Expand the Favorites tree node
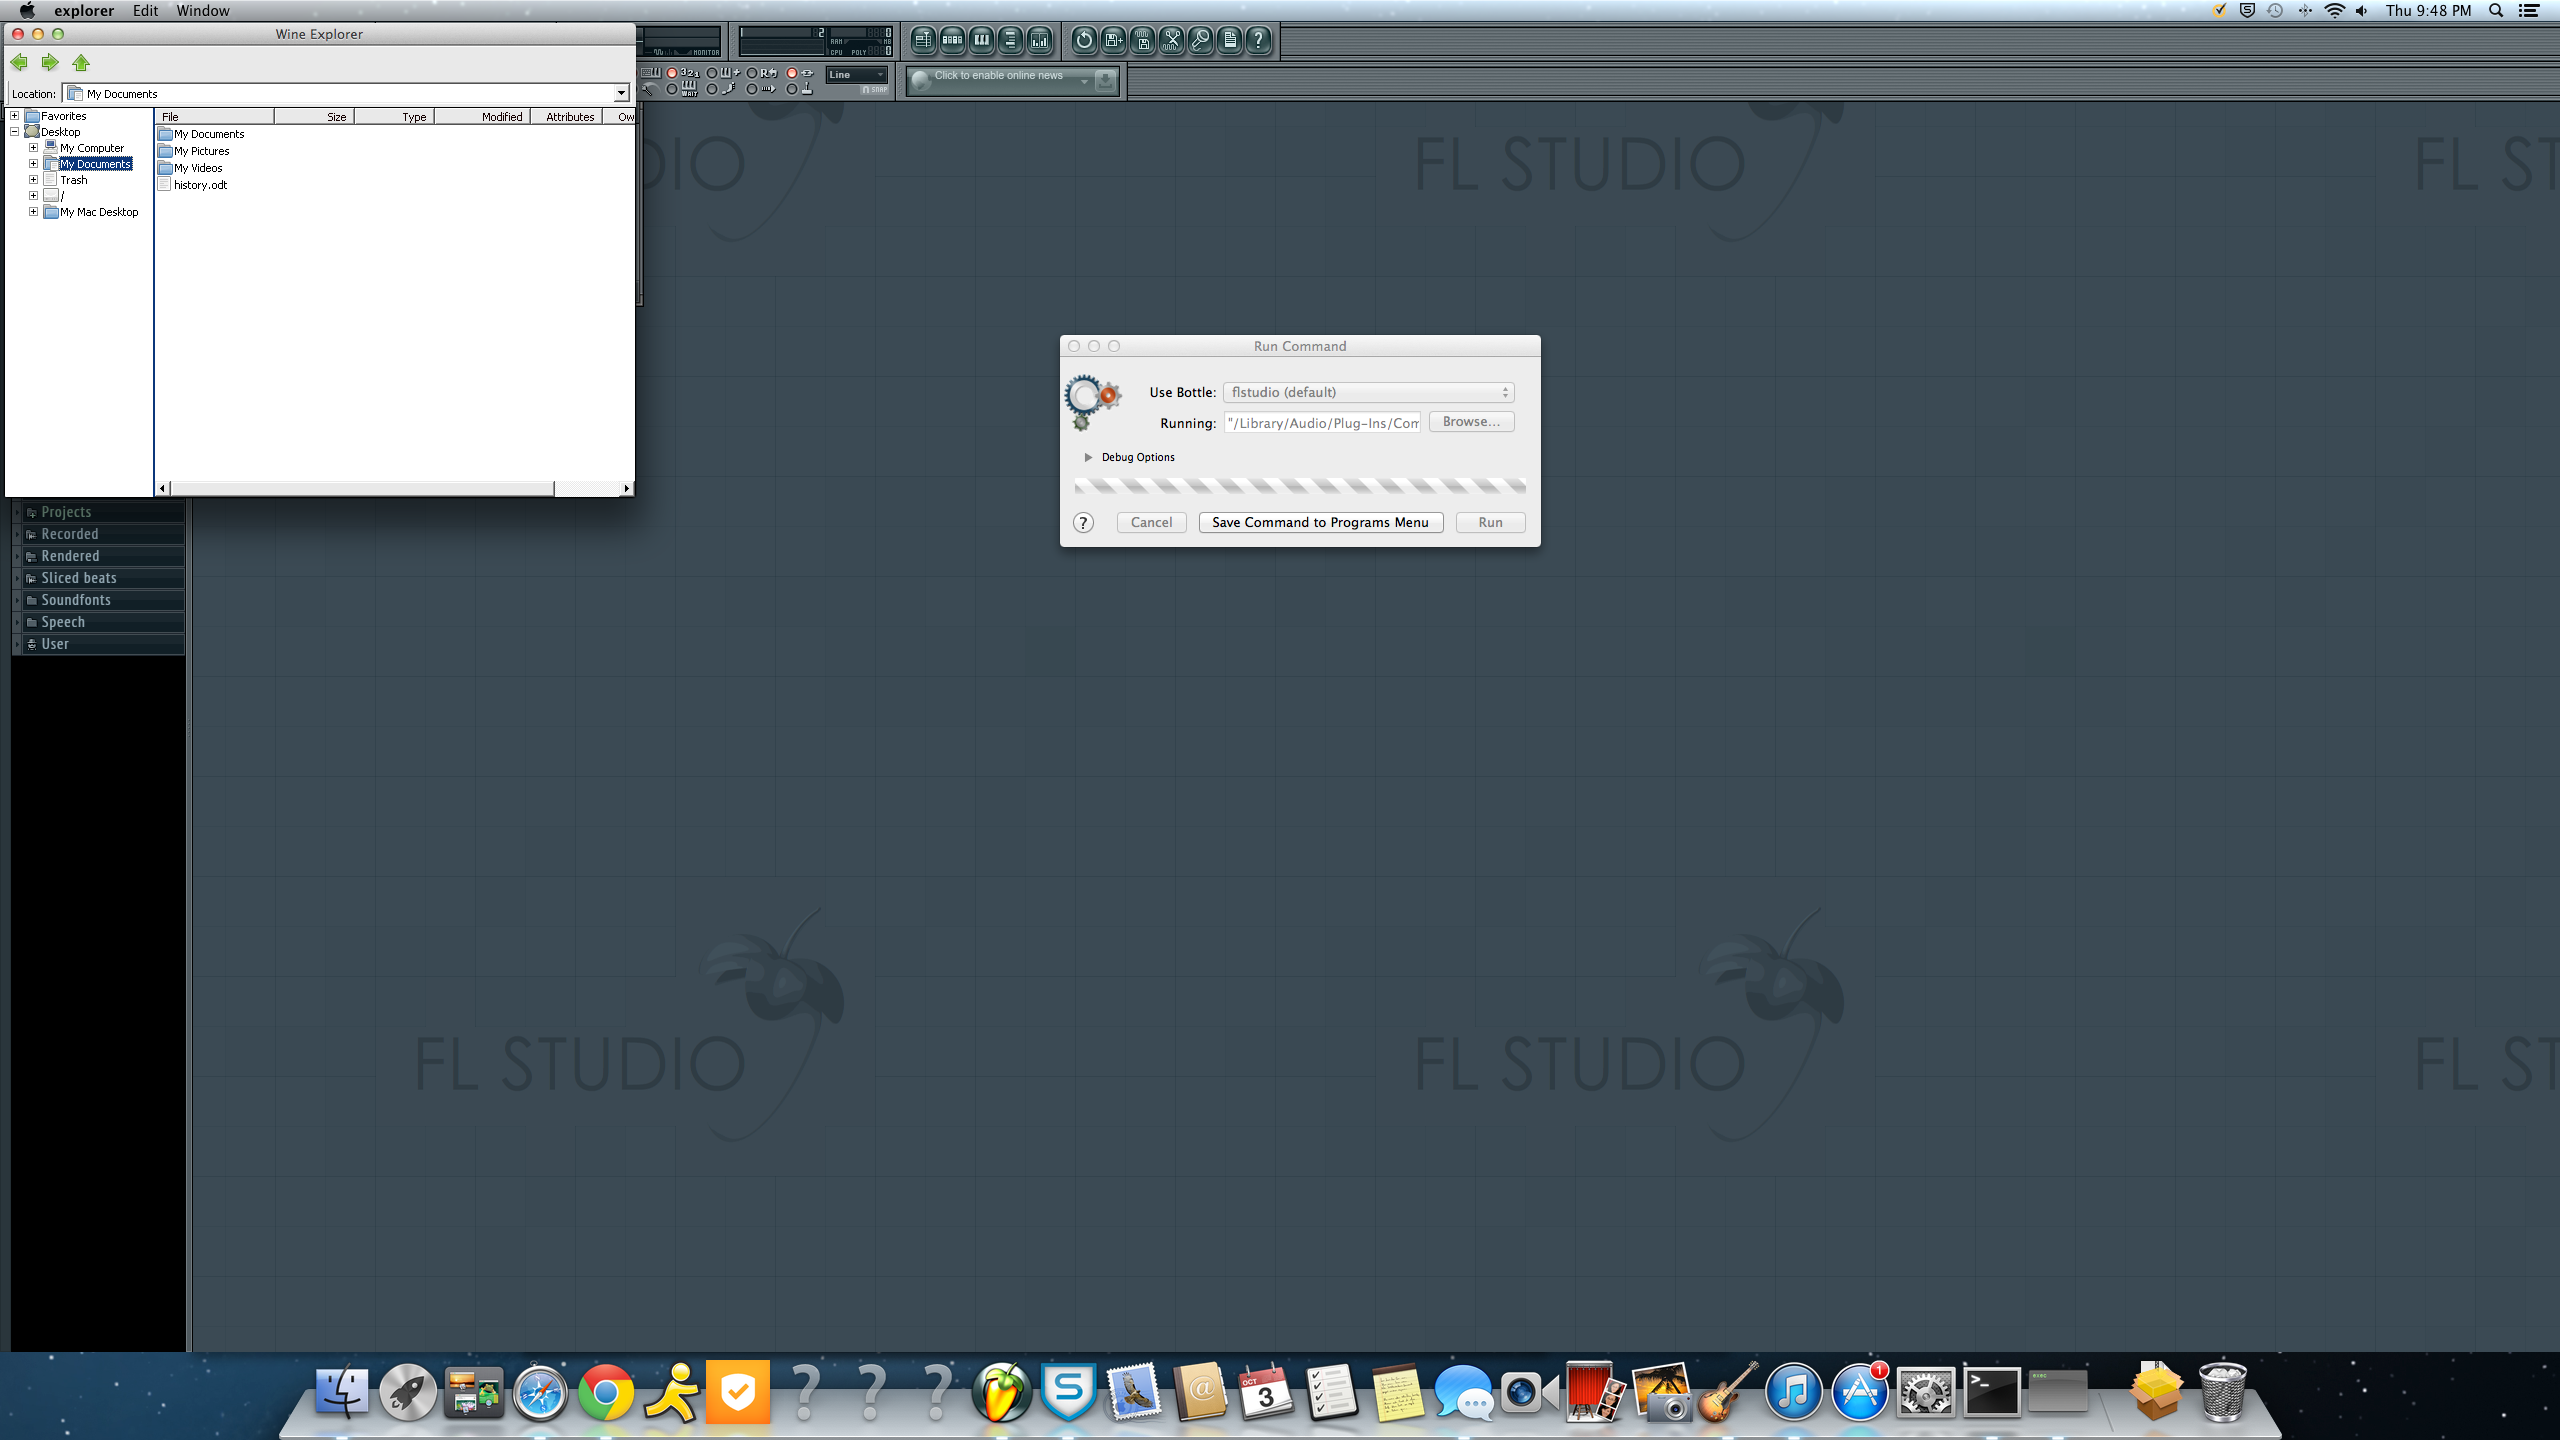2560x1440 pixels. click(x=14, y=116)
